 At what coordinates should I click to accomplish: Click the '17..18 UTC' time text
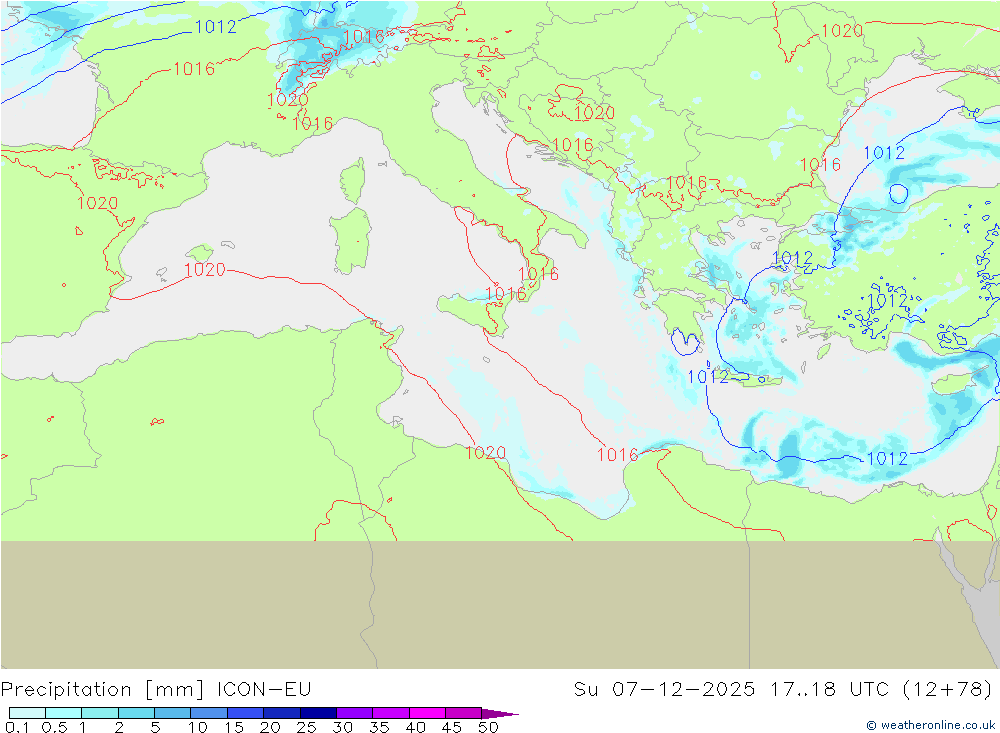(x=829, y=690)
